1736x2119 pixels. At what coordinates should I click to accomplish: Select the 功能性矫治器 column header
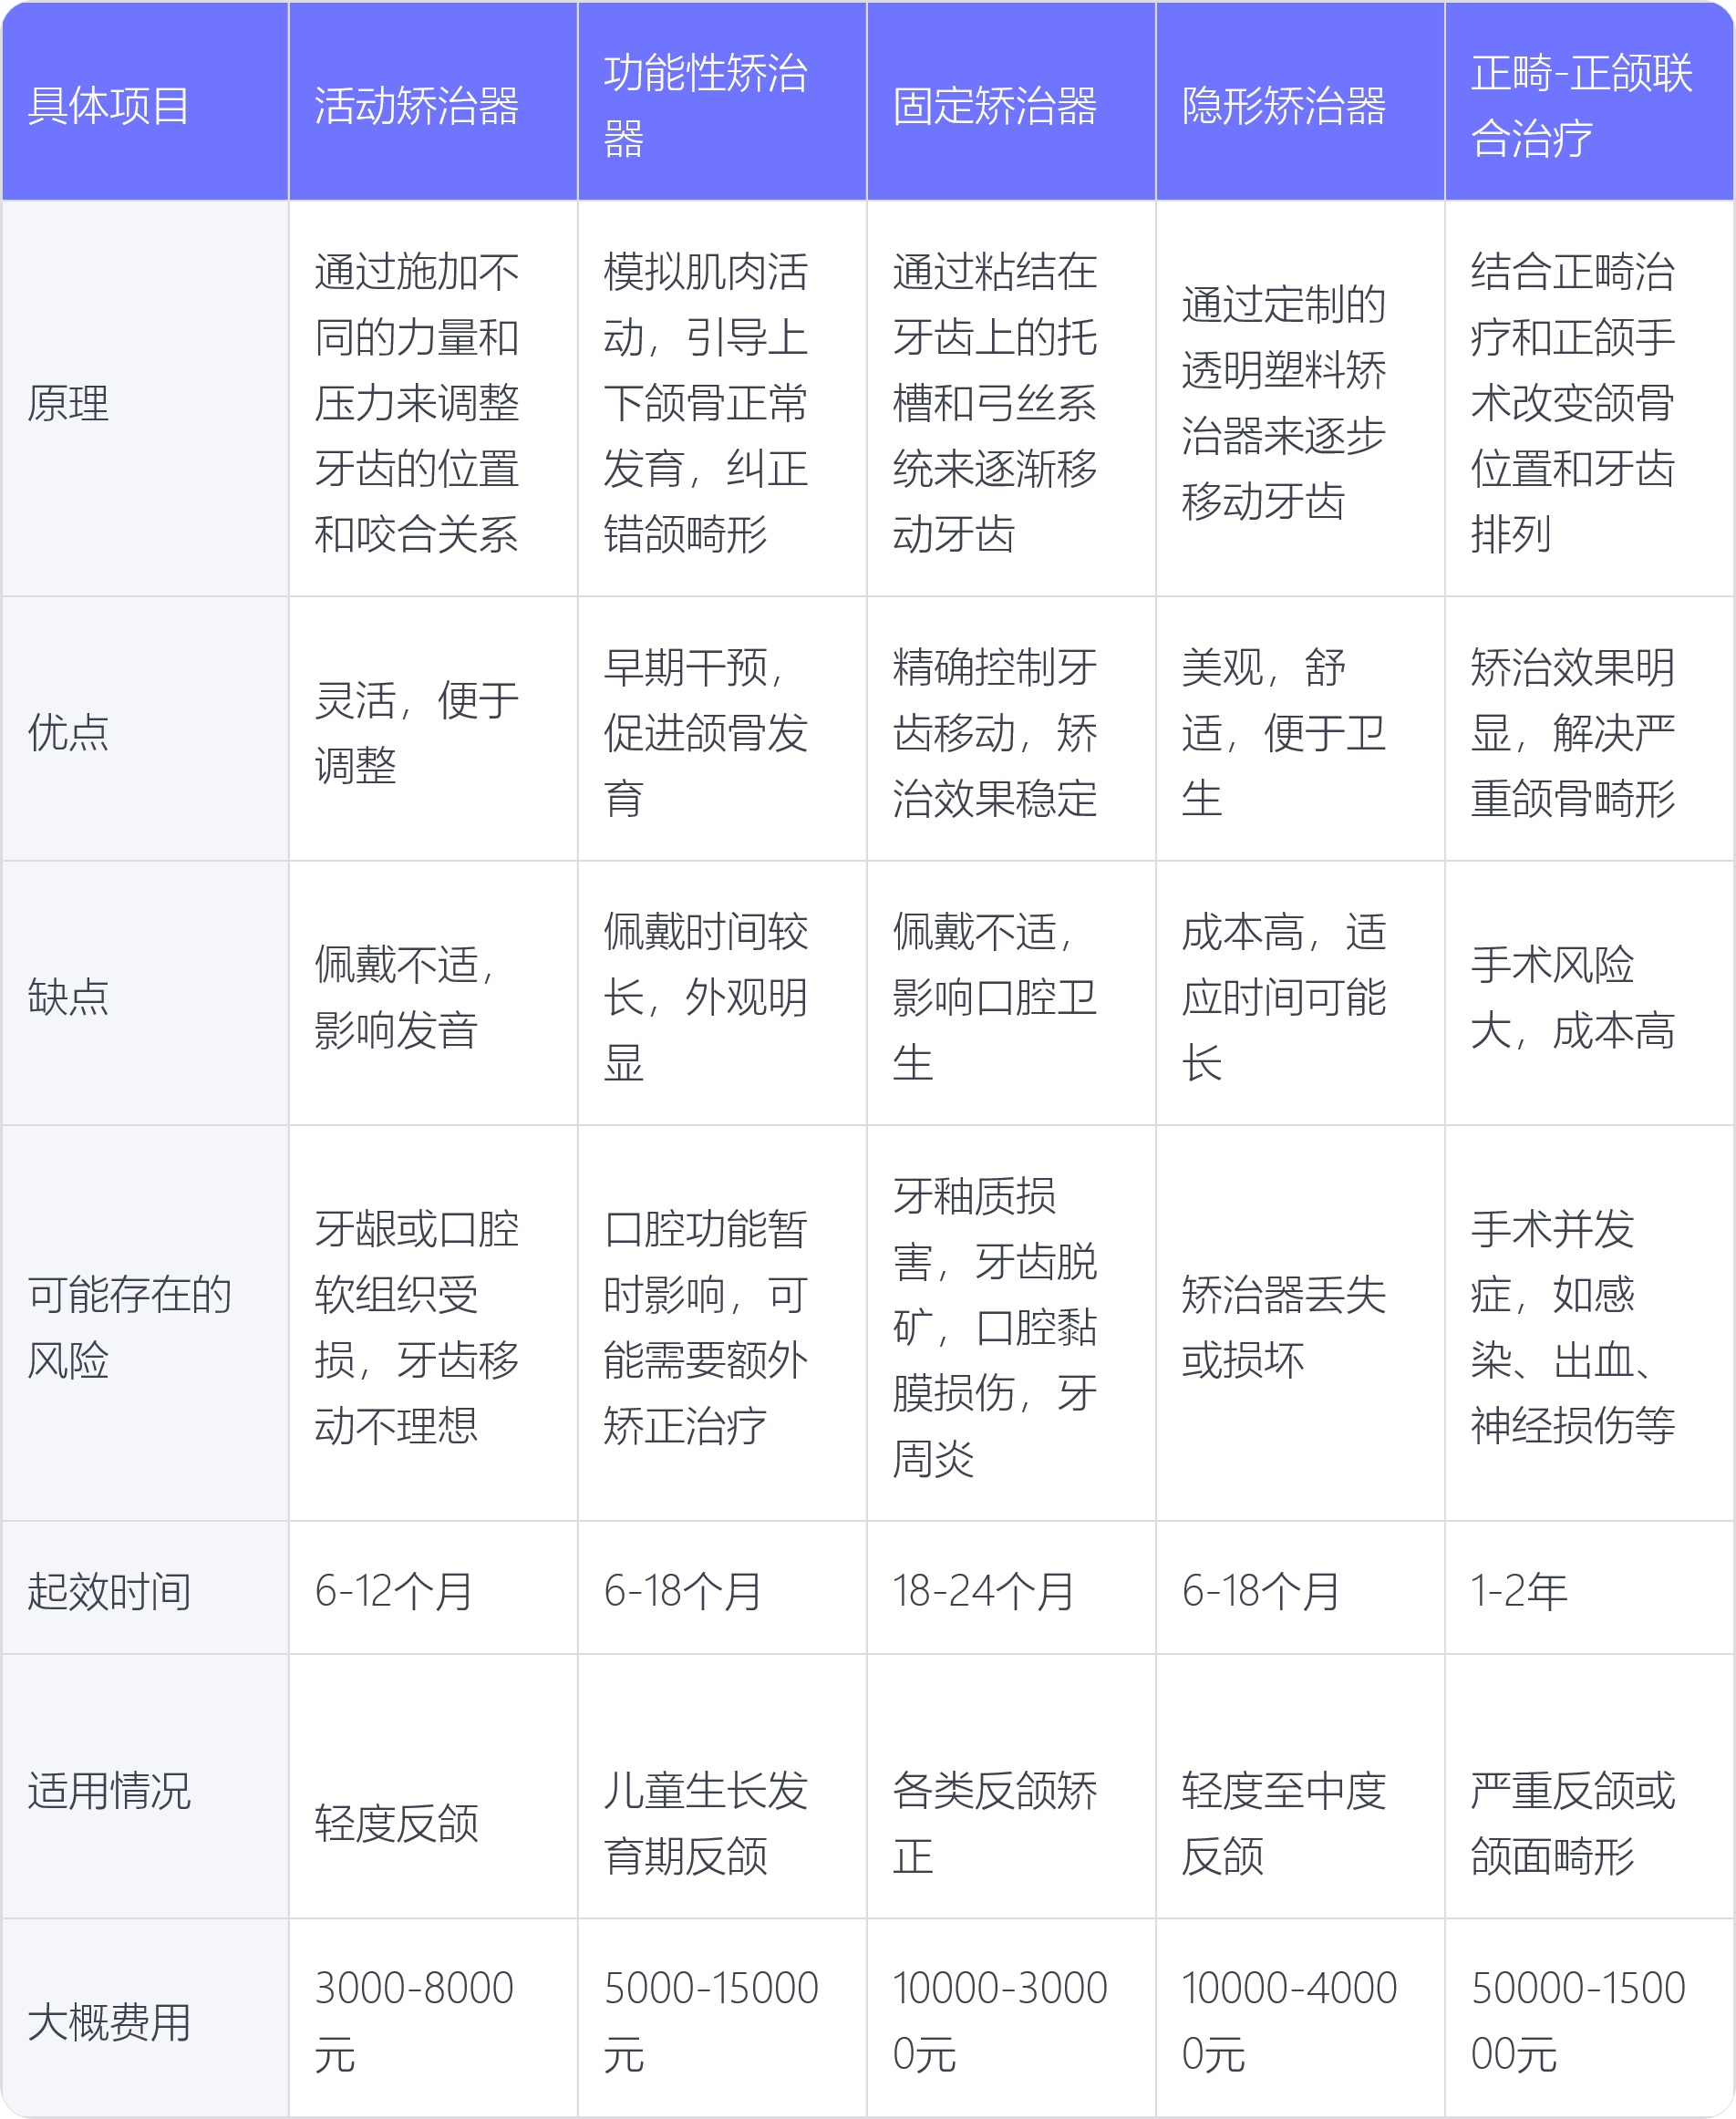coord(722,101)
